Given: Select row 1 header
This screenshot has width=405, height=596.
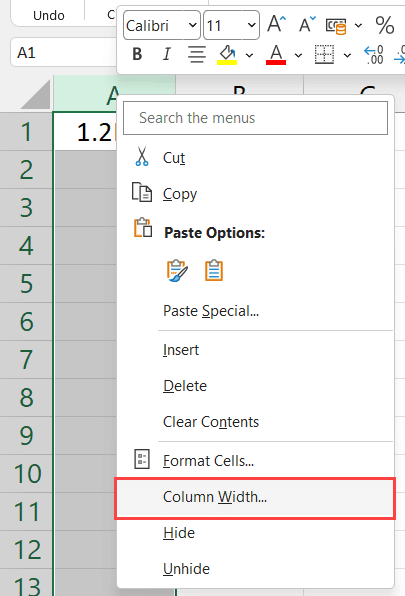Looking at the screenshot, I should coord(26,132).
